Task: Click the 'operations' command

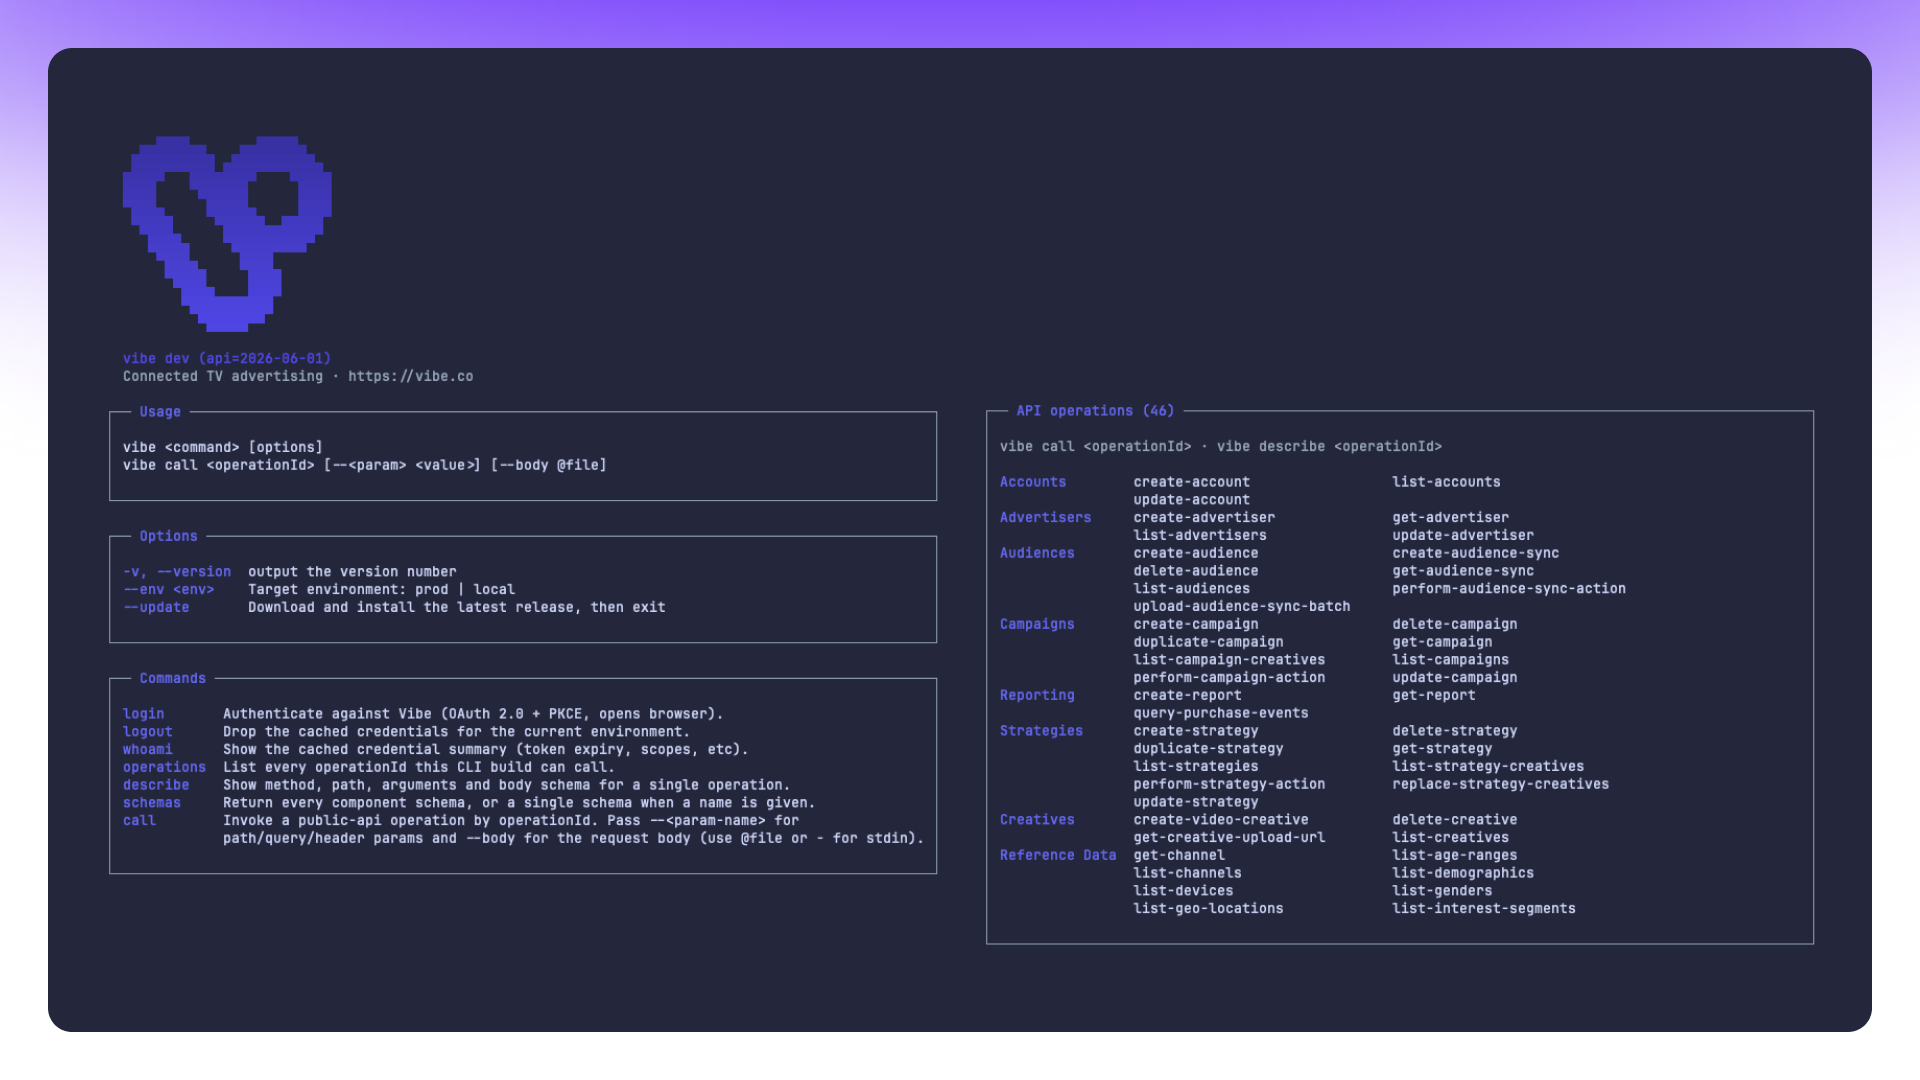Action: click(x=164, y=768)
